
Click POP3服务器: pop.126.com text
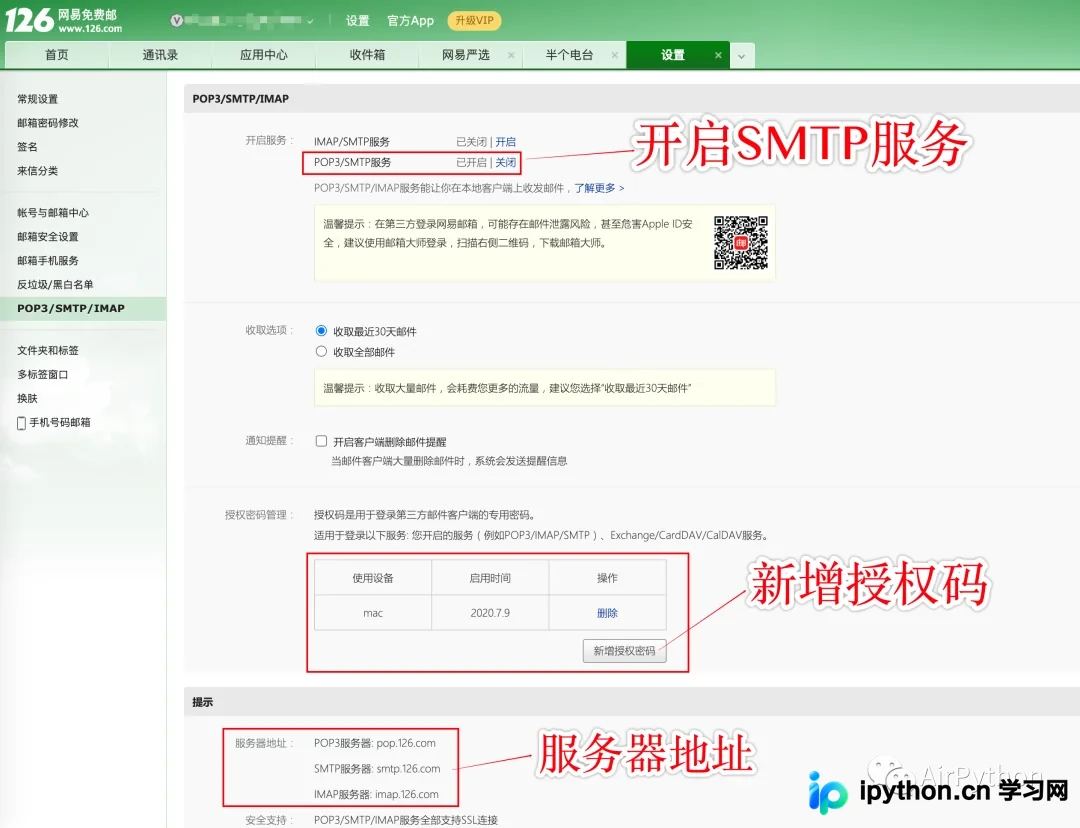pos(375,743)
